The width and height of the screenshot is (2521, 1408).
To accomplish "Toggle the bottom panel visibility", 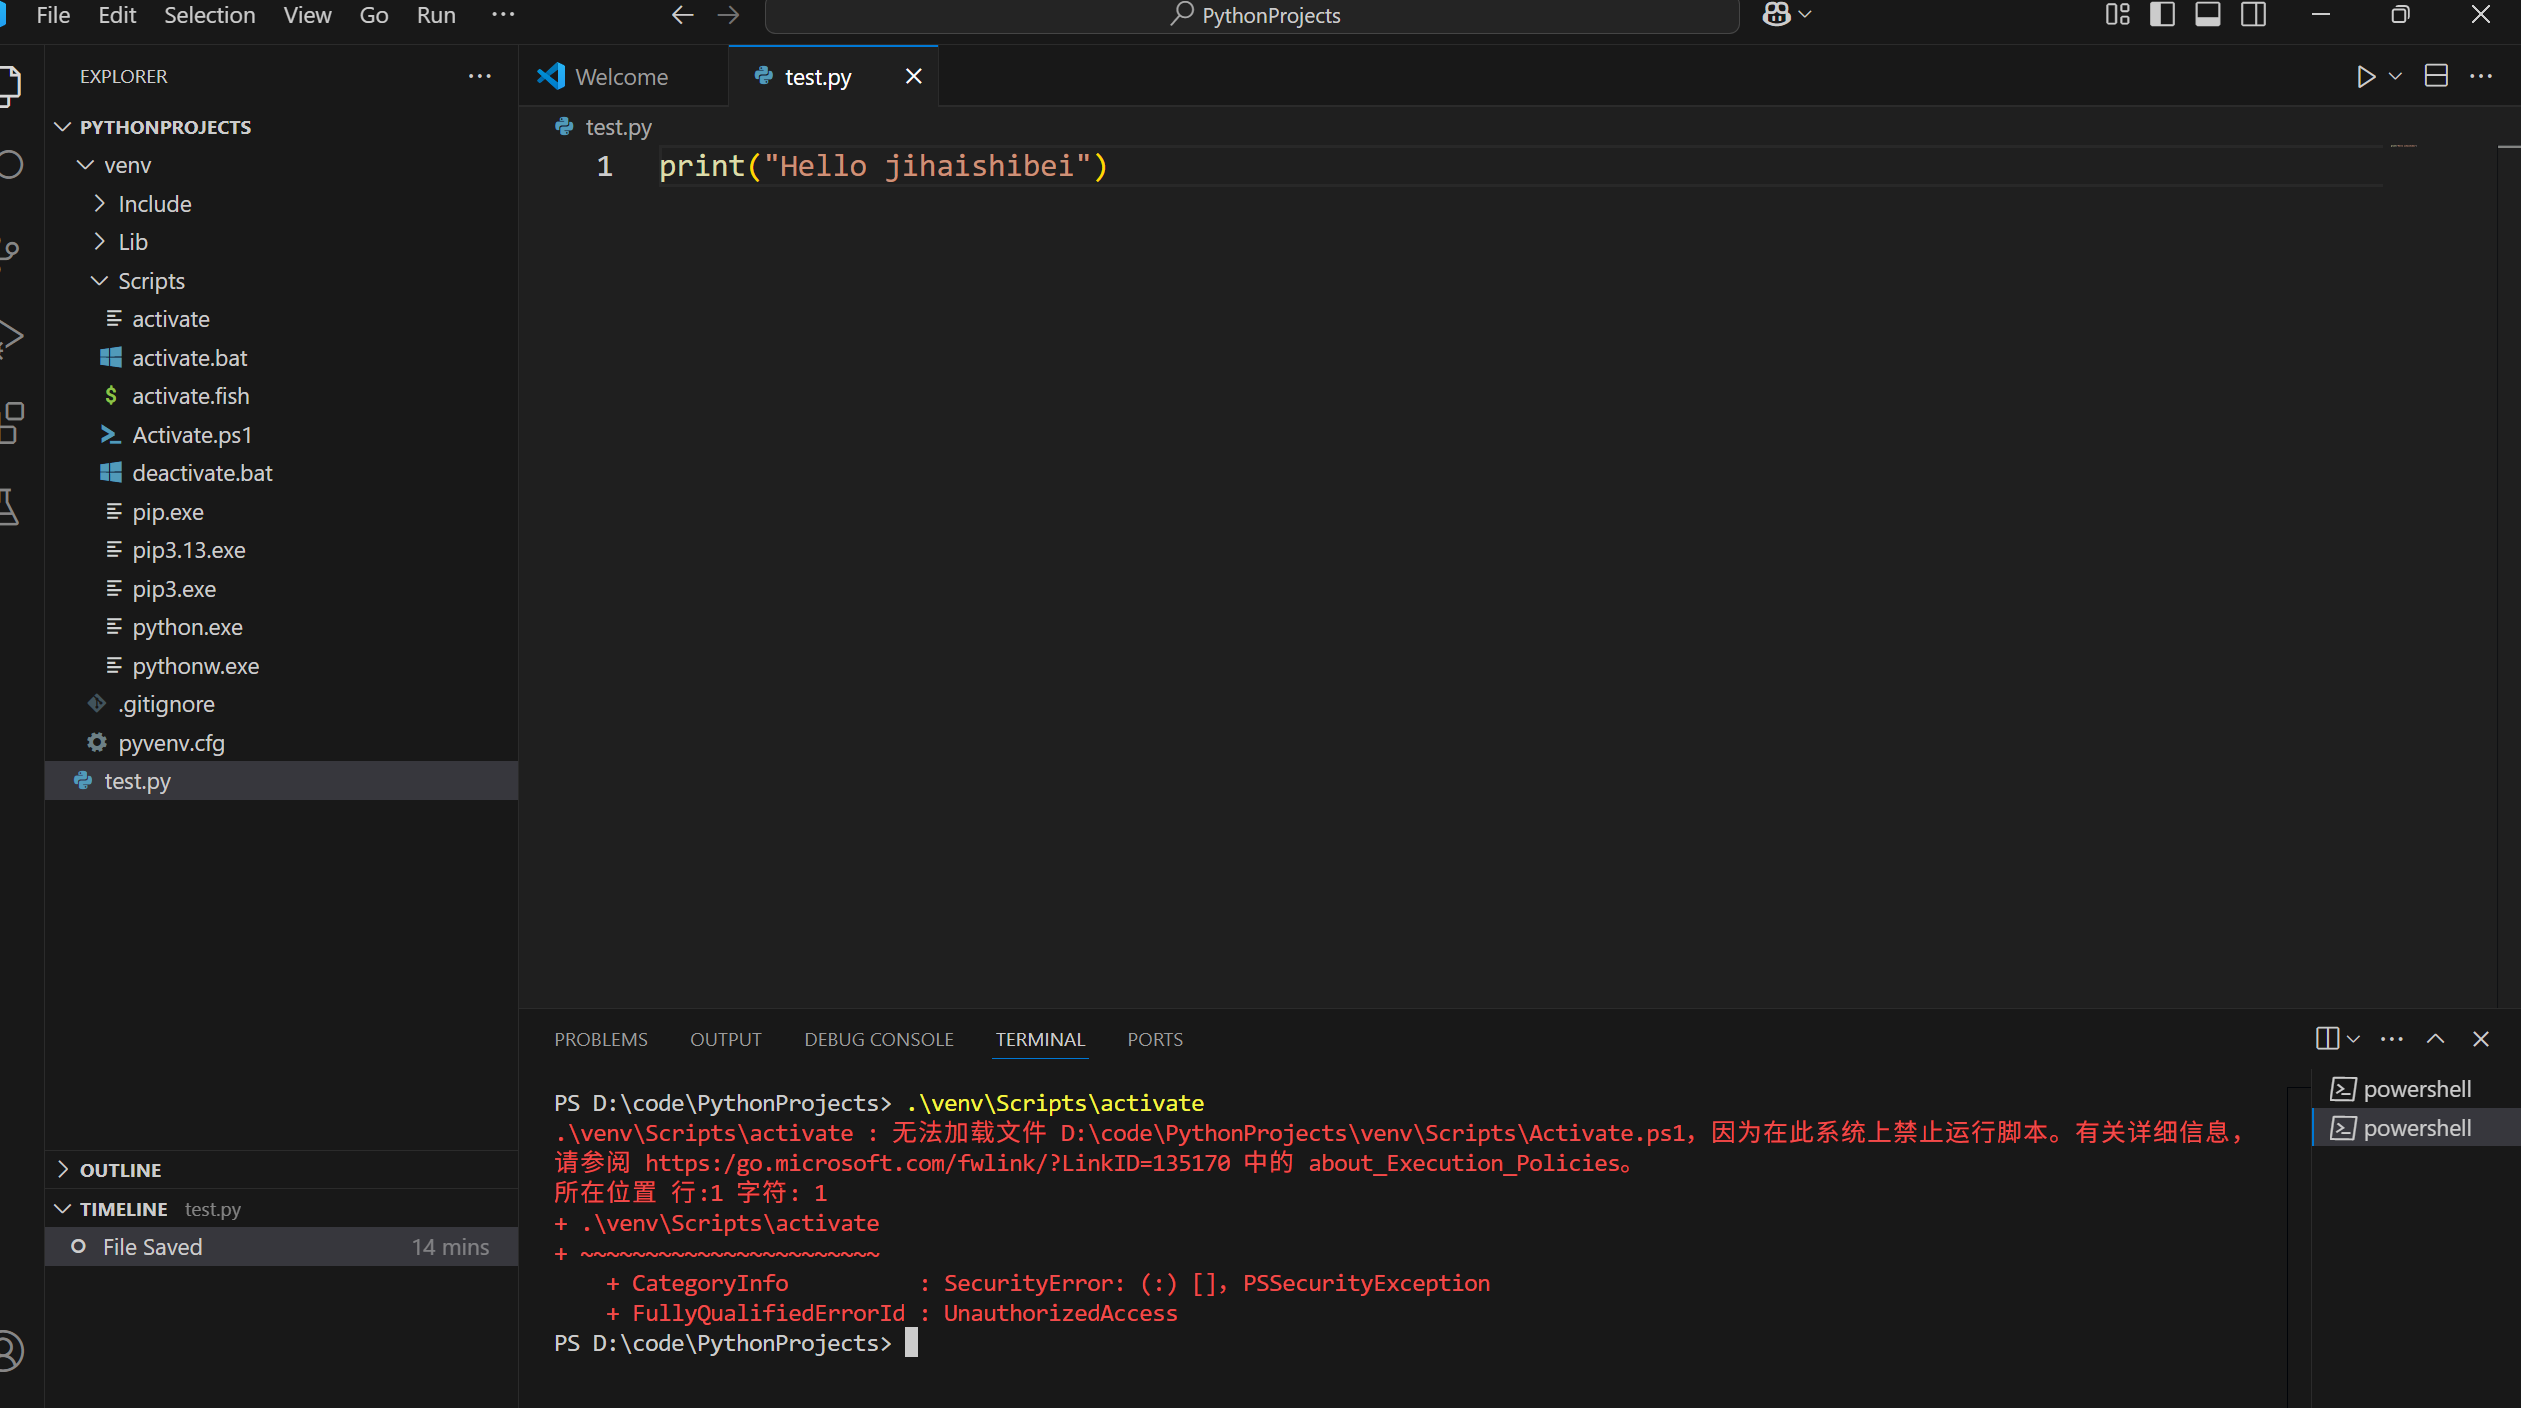I will coord(2208,15).
